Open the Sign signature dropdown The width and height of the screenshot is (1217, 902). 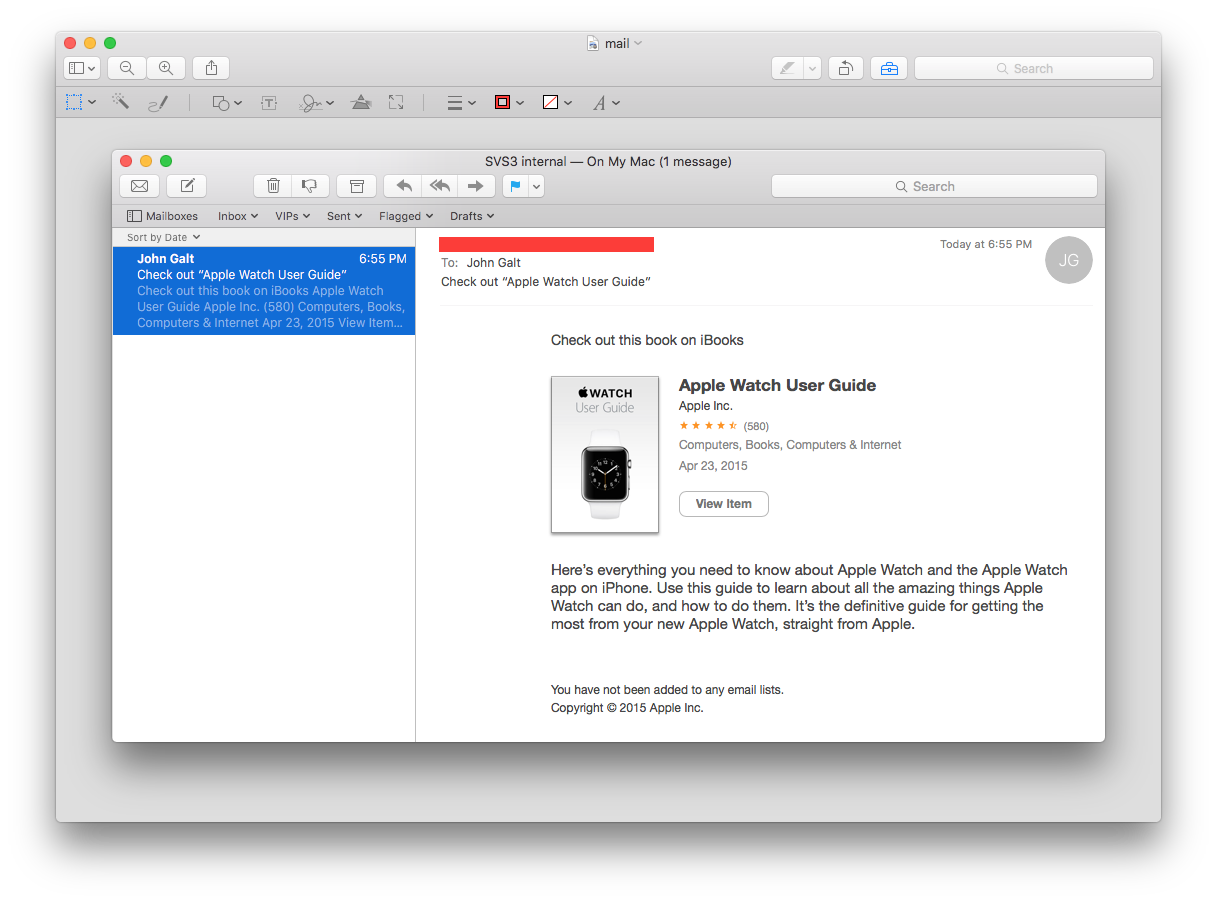[317, 102]
